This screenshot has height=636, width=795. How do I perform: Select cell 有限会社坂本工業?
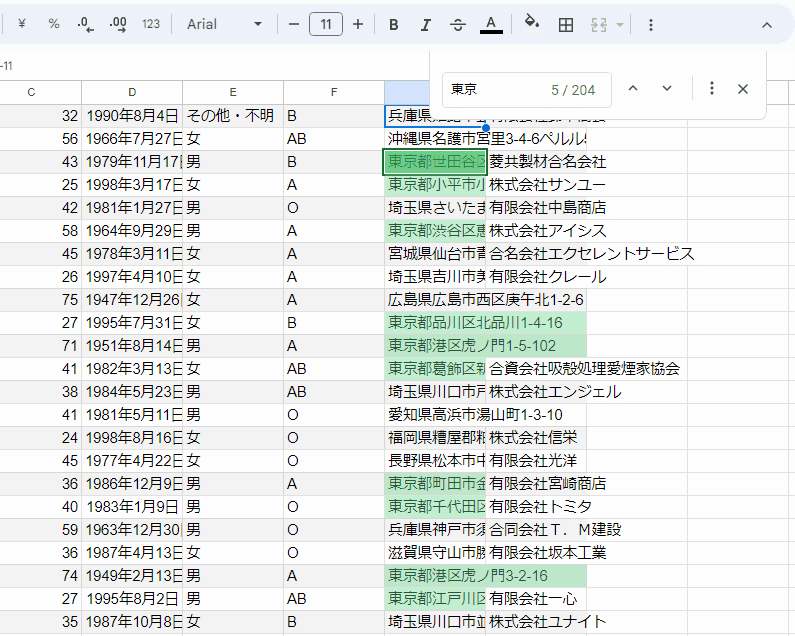point(536,553)
